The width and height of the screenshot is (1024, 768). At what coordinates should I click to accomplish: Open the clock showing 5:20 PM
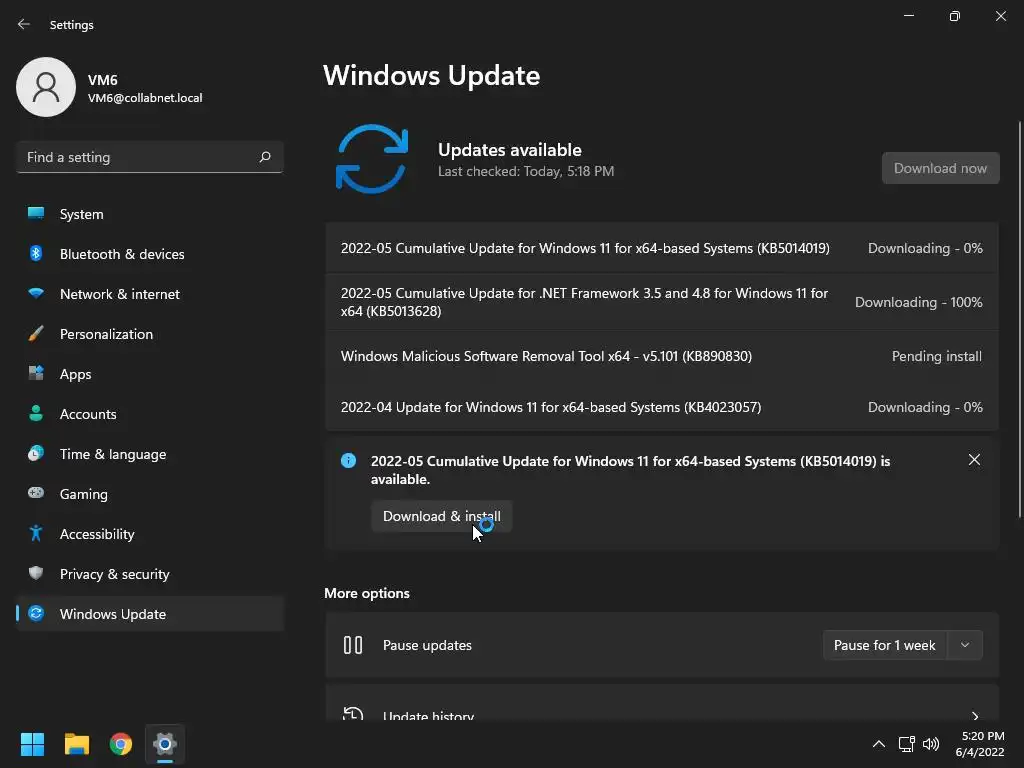980,744
